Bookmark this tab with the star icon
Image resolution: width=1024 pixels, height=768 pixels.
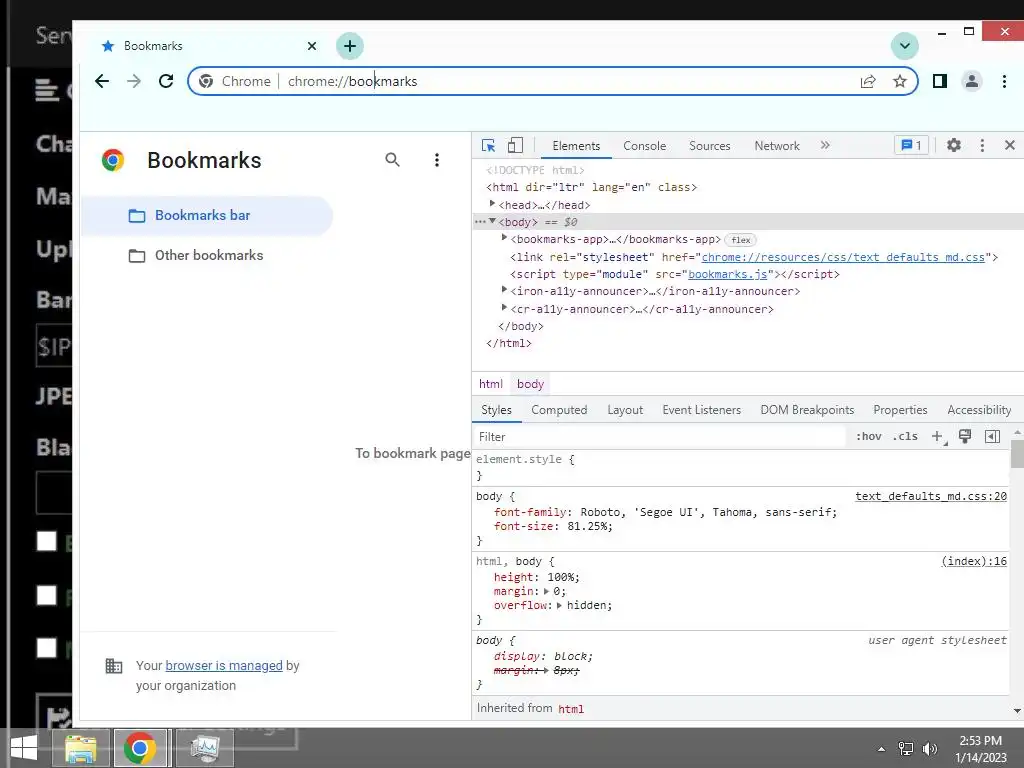pyautogui.click(x=900, y=81)
